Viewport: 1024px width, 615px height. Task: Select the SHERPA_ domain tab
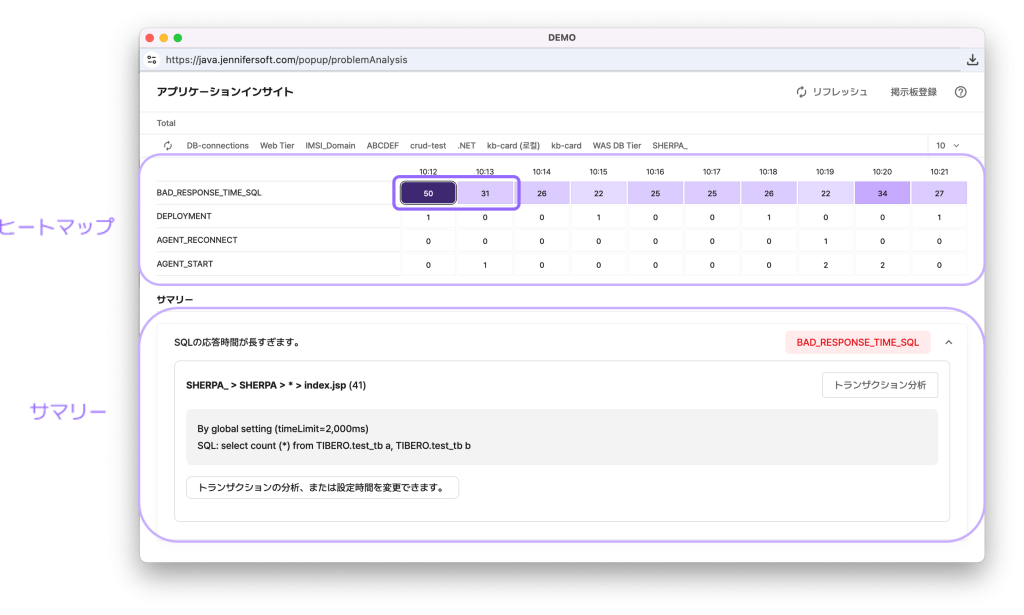point(670,146)
